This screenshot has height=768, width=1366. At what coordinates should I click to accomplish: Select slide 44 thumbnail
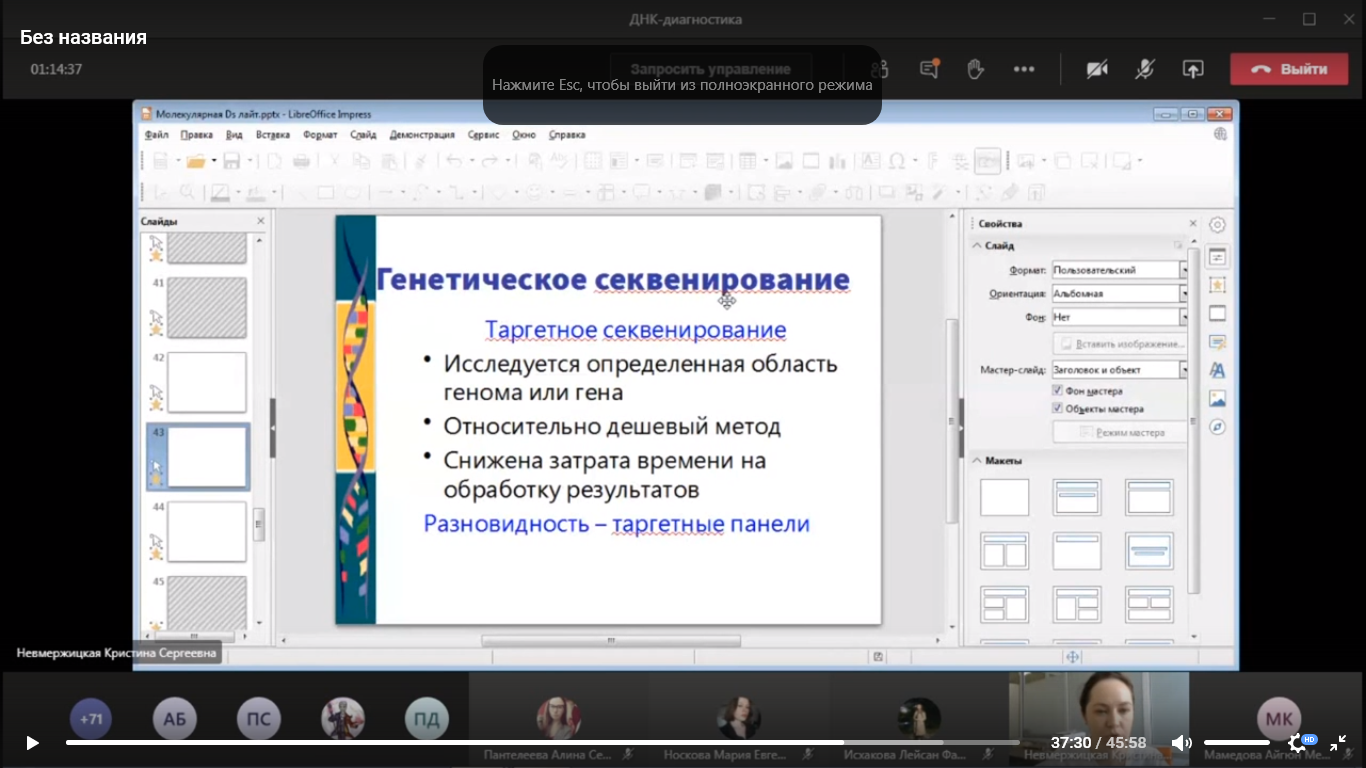point(207,532)
